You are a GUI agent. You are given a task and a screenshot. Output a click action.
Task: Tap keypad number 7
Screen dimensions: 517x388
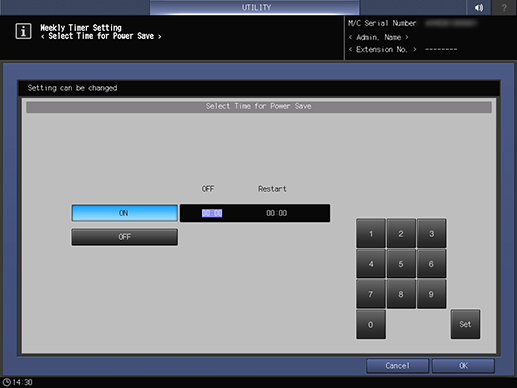371,294
